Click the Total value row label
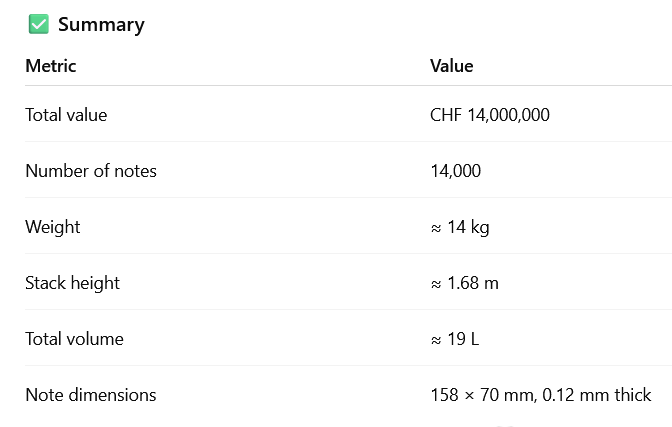Viewport: 672px width, 427px height. click(66, 115)
